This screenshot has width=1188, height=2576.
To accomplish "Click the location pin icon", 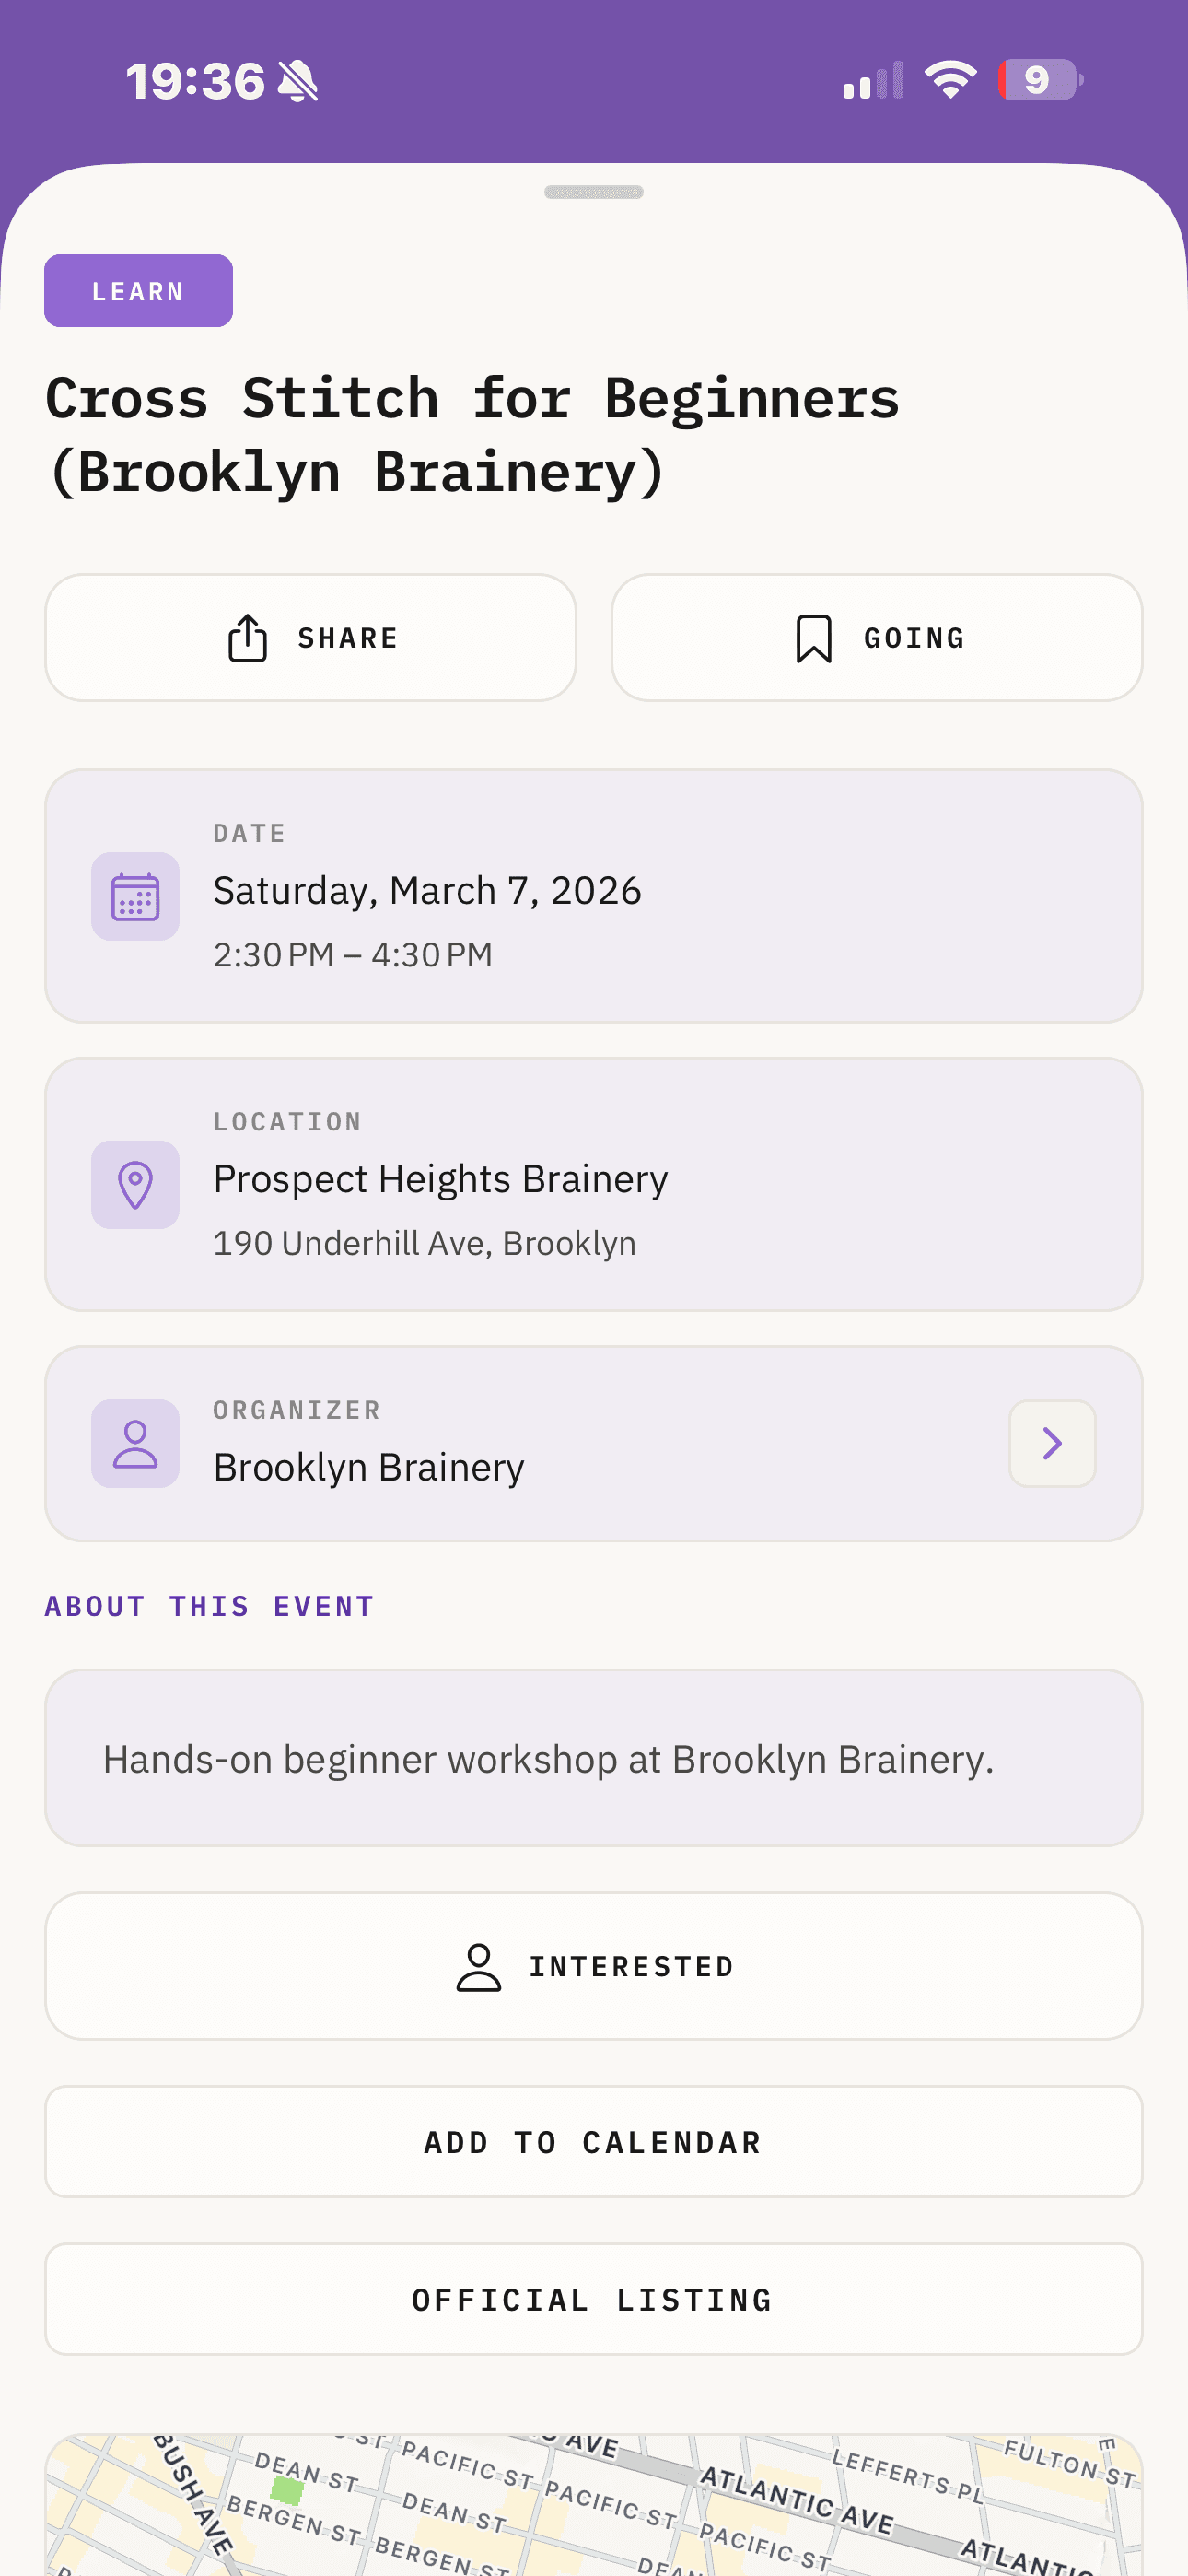I will pyautogui.click(x=135, y=1183).
